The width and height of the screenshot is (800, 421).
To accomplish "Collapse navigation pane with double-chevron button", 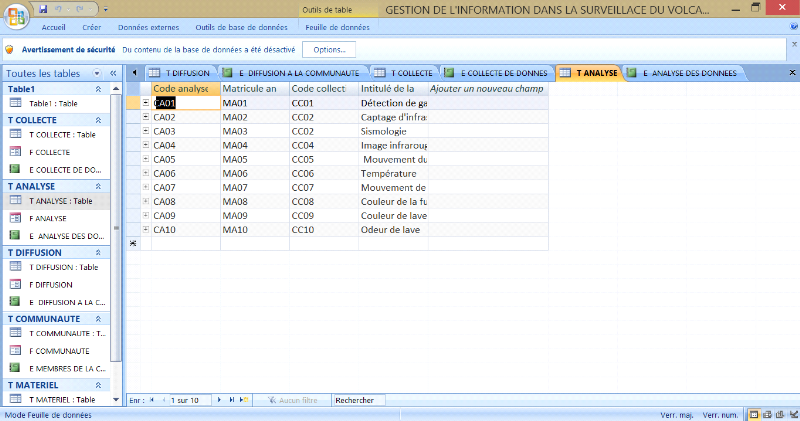I will click(x=114, y=73).
